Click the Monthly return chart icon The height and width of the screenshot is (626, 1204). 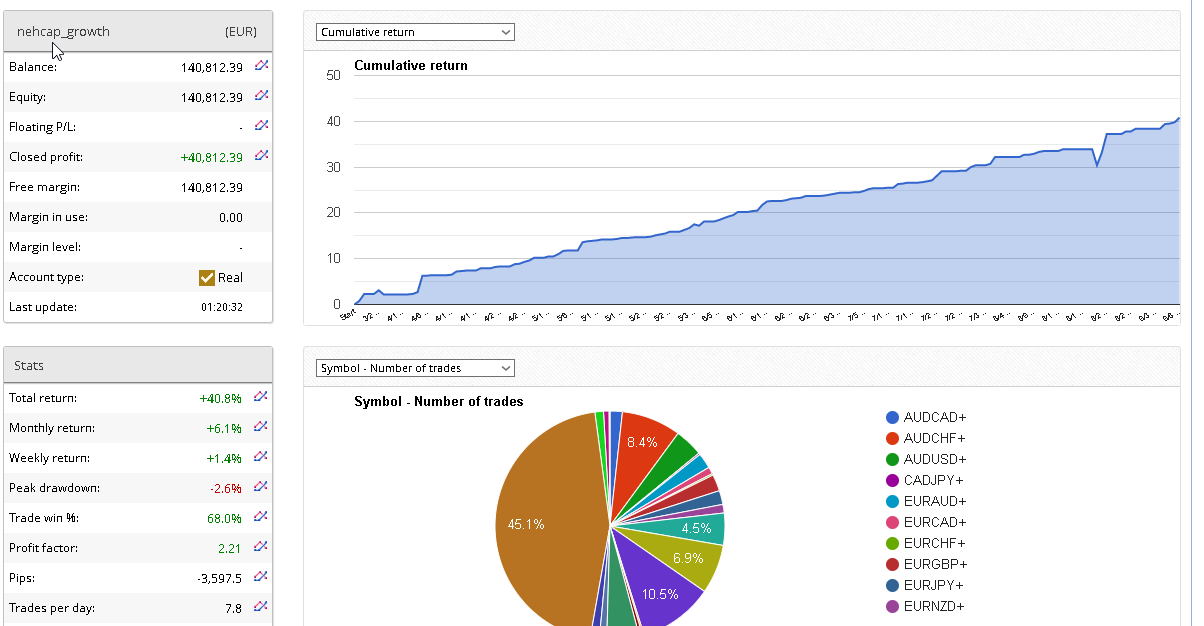[x=261, y=427]
